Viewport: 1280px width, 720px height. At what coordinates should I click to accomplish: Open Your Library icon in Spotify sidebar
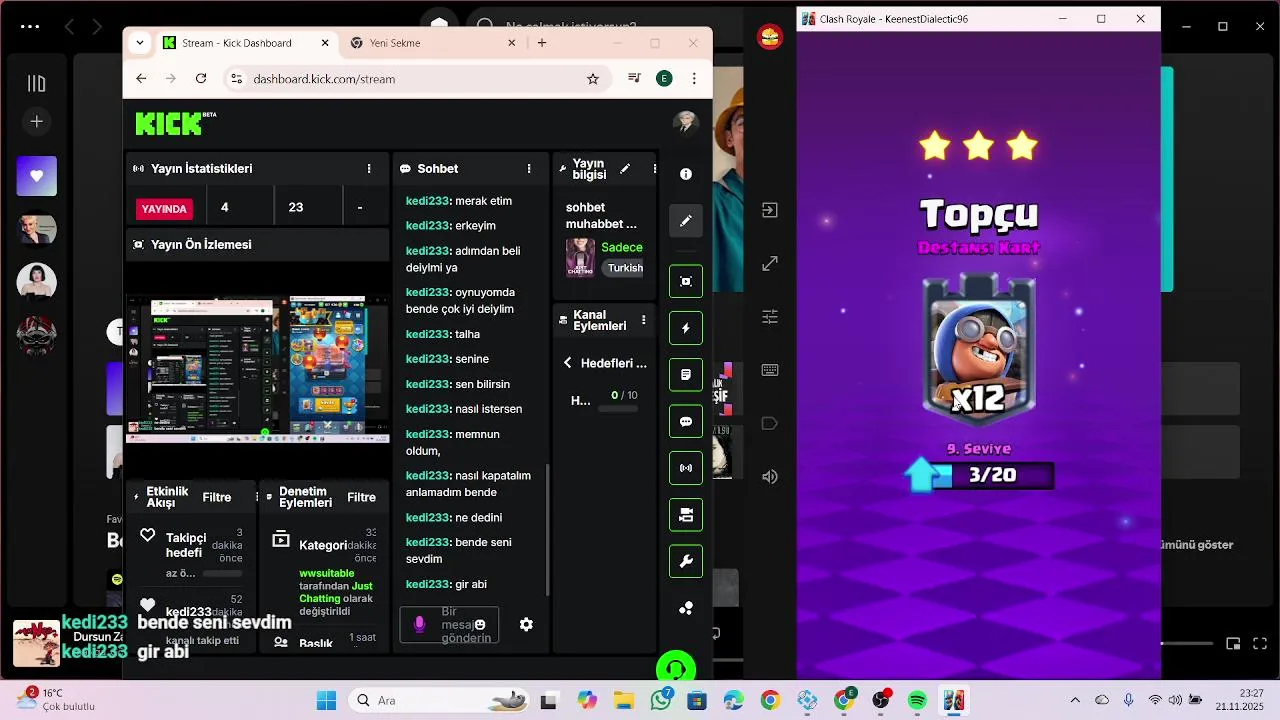pos(37,83)
